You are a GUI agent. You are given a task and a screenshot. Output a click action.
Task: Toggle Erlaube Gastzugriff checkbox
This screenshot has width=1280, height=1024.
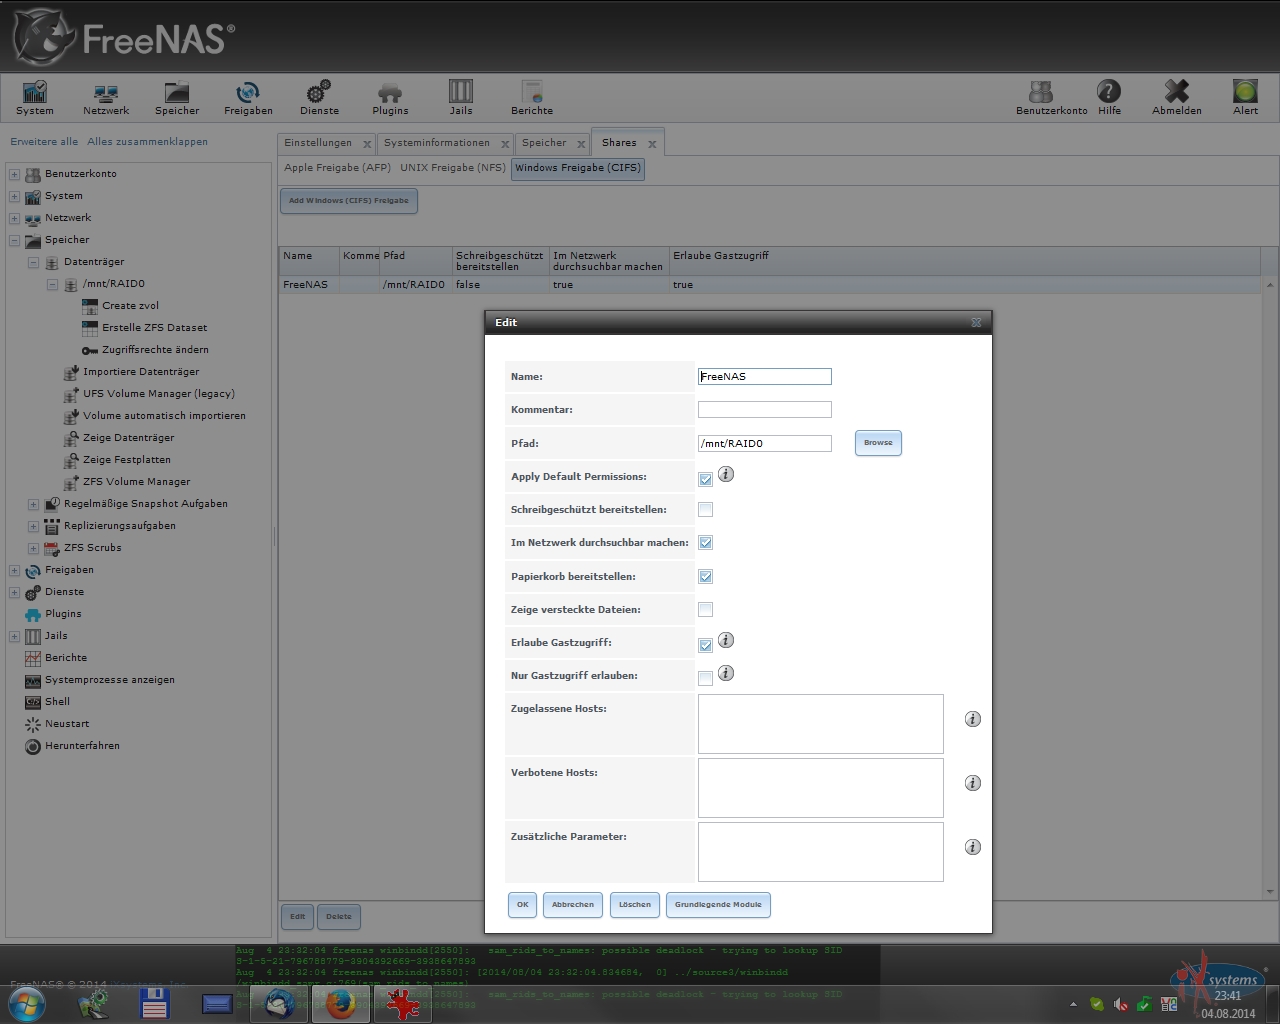[705, 645]
